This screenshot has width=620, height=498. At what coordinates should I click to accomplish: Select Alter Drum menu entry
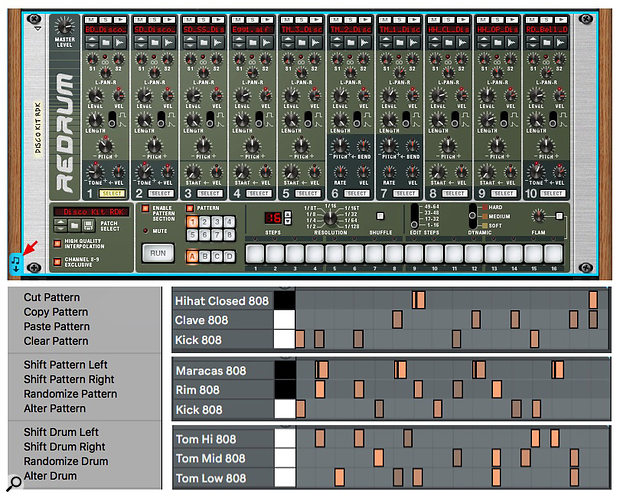pyautogui.click(x=50, y=476)
